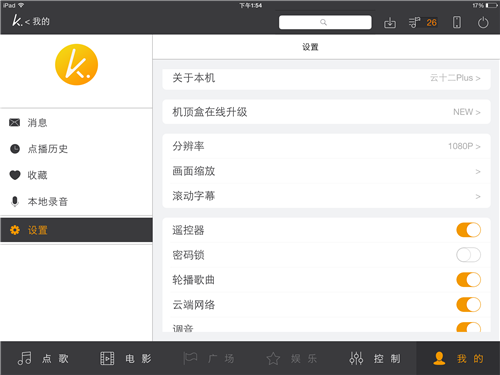
Task: Click the microphone icon beside 本地录音
Action: click(x=15, y=201)
